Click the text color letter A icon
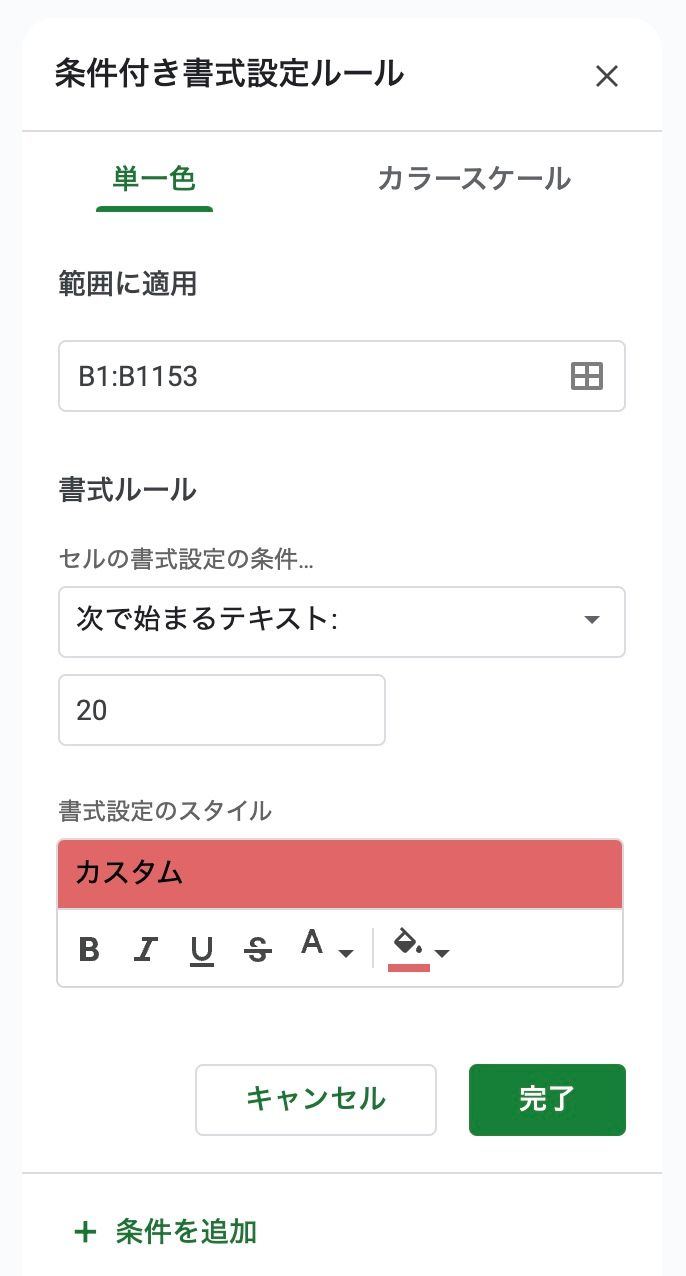Viewport: 686px width, 1276px height. tap(313, 944)
